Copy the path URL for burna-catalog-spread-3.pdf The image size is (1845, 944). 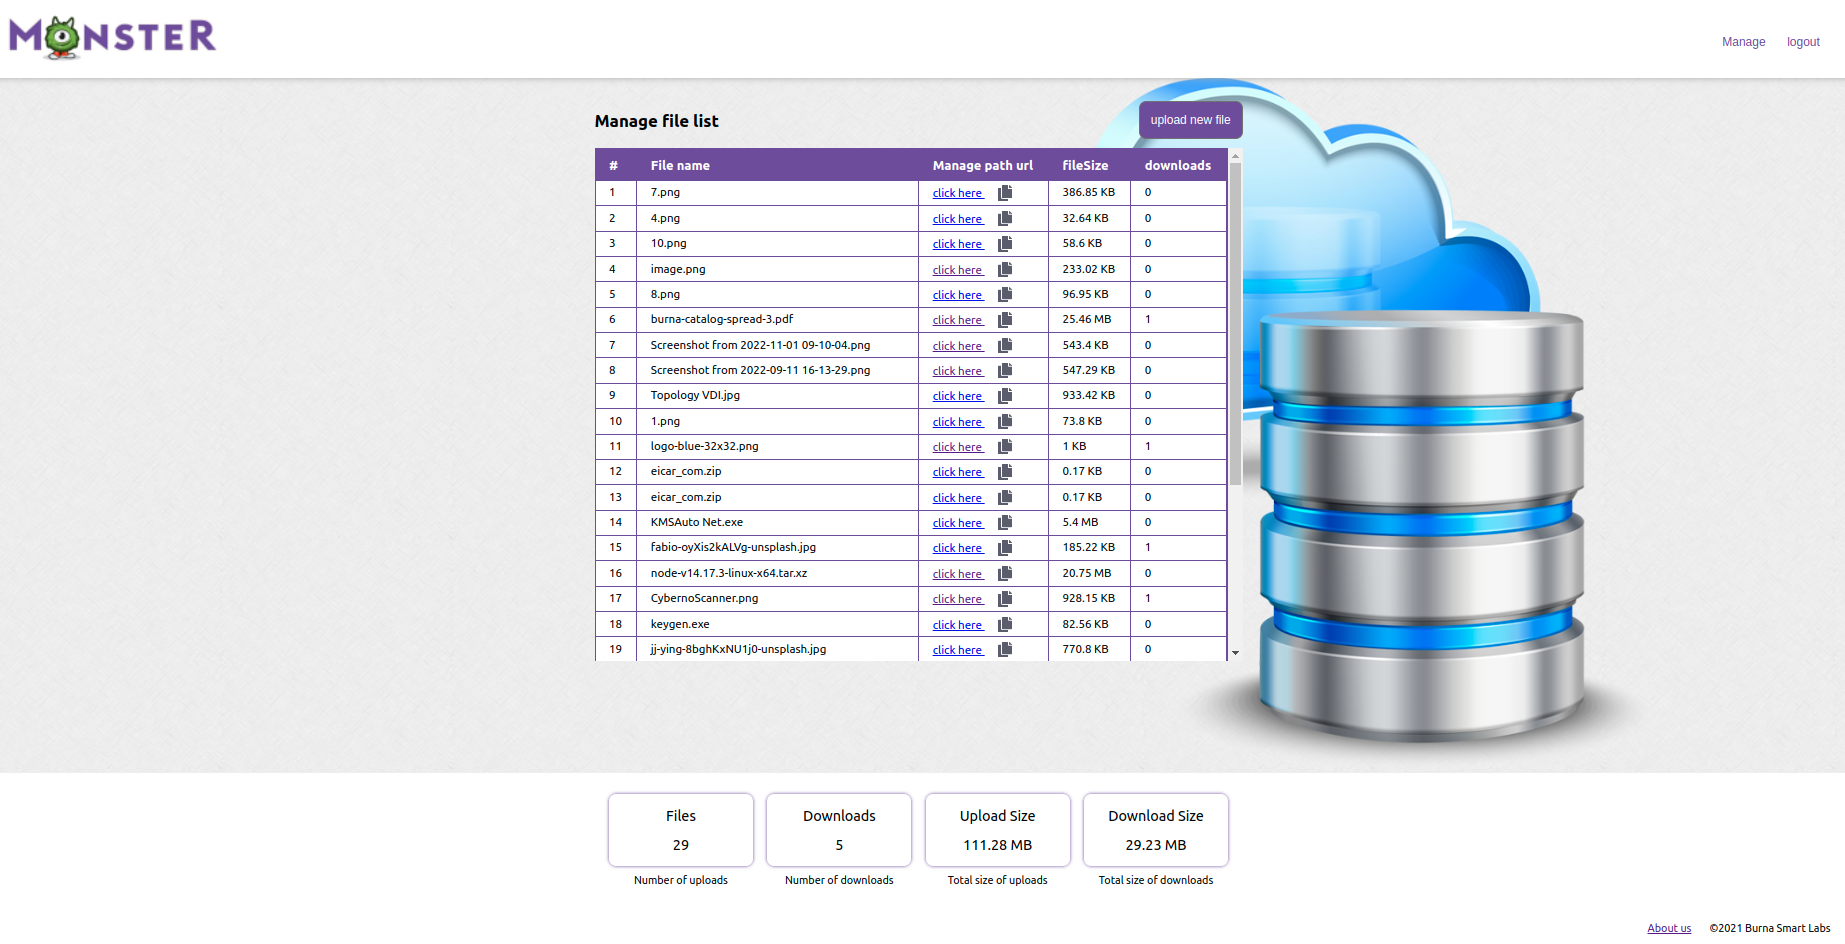click(x=1005, y=319)
